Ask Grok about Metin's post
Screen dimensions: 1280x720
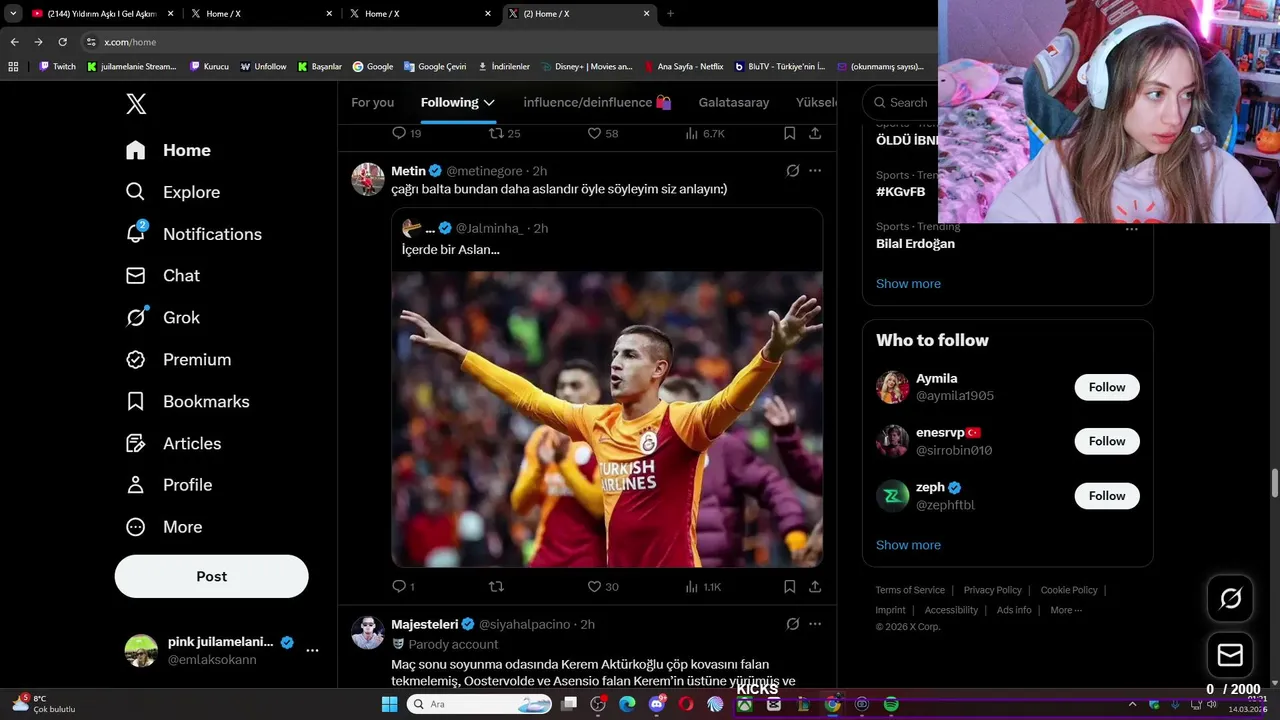(793, 171)
